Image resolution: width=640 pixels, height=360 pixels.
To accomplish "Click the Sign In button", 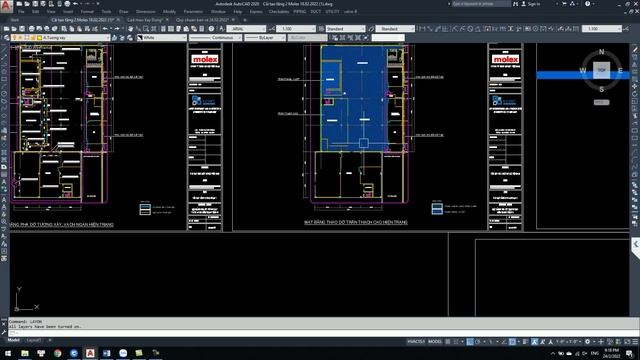I will (531, 4).
